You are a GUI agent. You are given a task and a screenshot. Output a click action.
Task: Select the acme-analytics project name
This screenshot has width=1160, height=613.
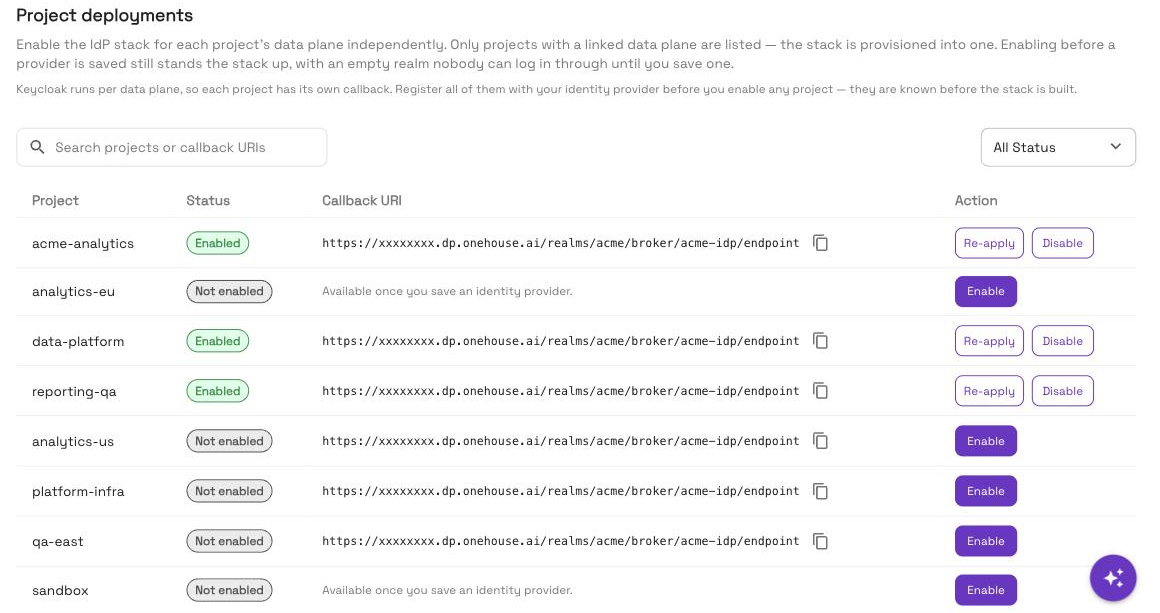click(83, 243)
